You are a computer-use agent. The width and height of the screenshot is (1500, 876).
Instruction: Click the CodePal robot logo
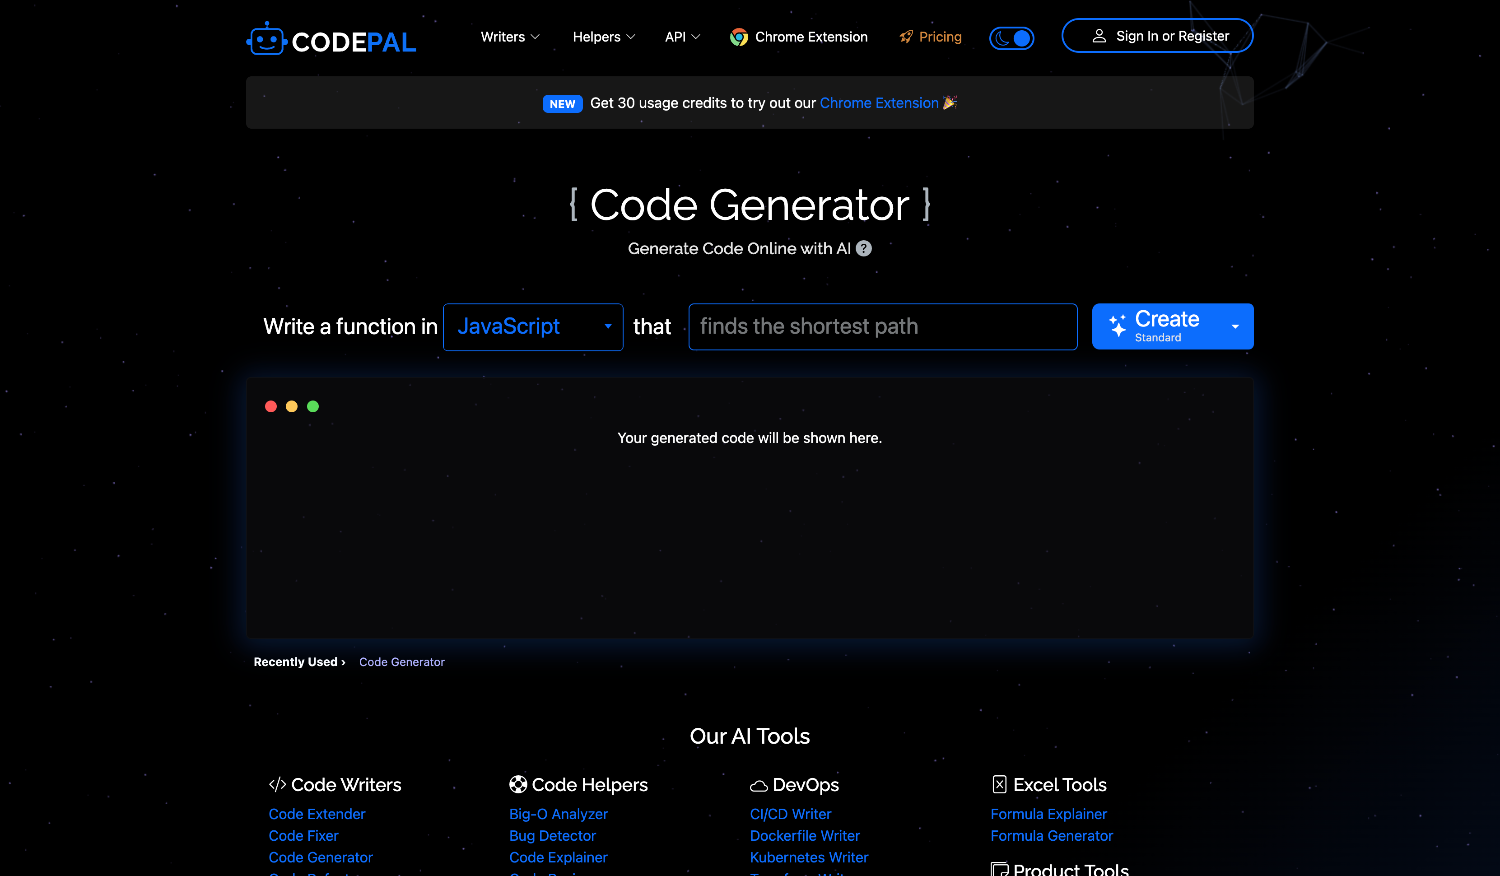tap(266, 39)
